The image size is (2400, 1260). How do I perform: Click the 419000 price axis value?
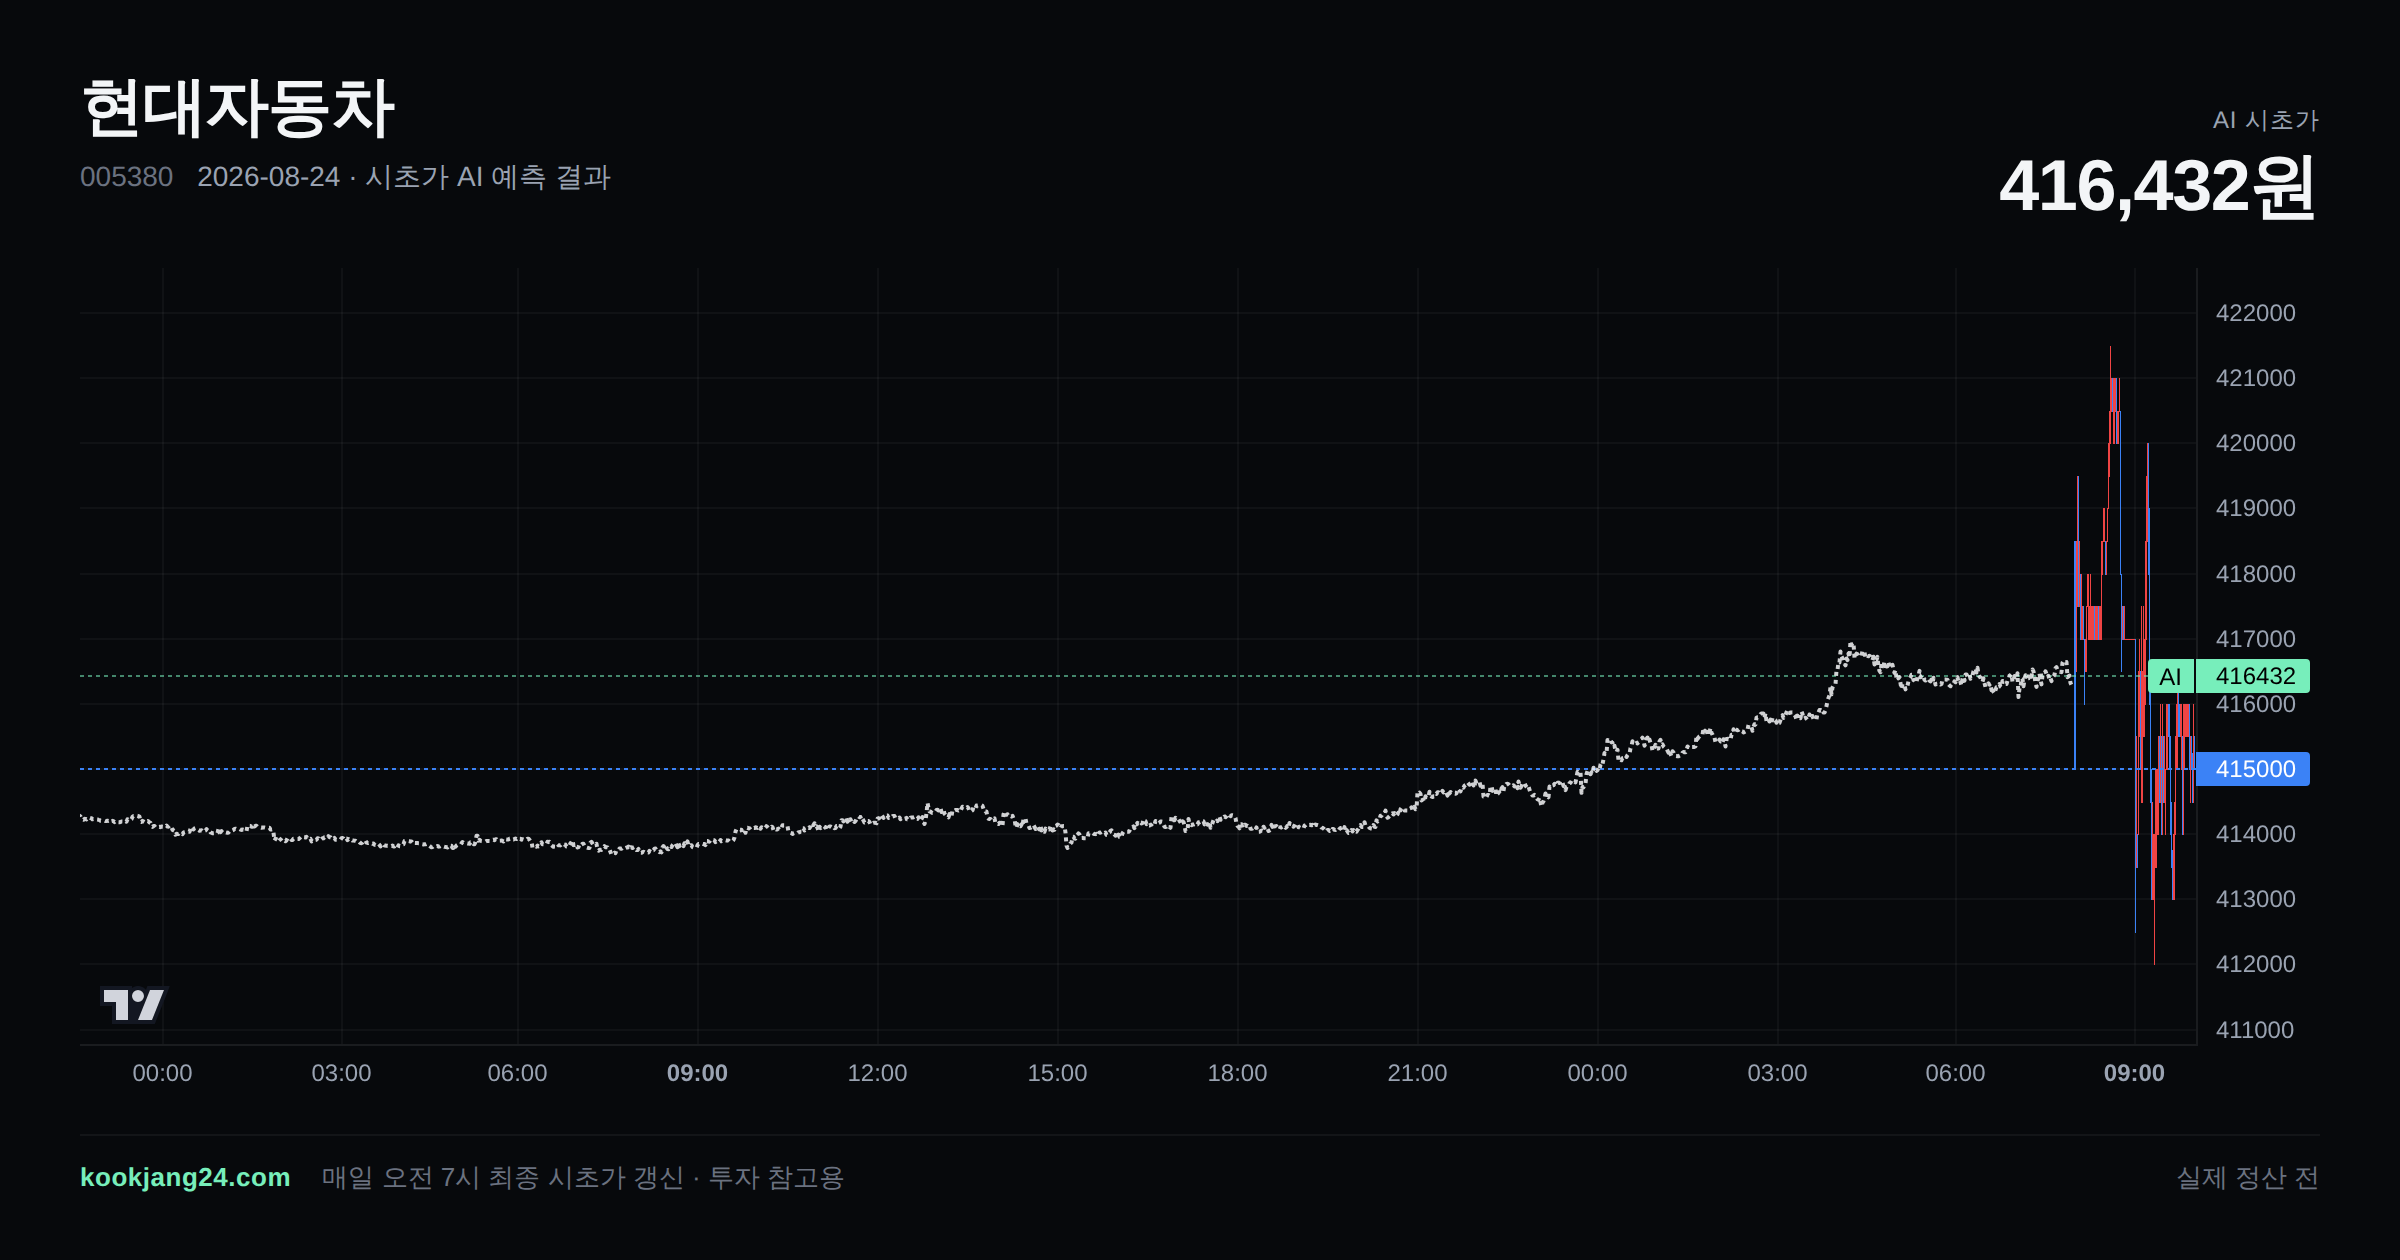pyautogui.click(x=2255, y=508)
